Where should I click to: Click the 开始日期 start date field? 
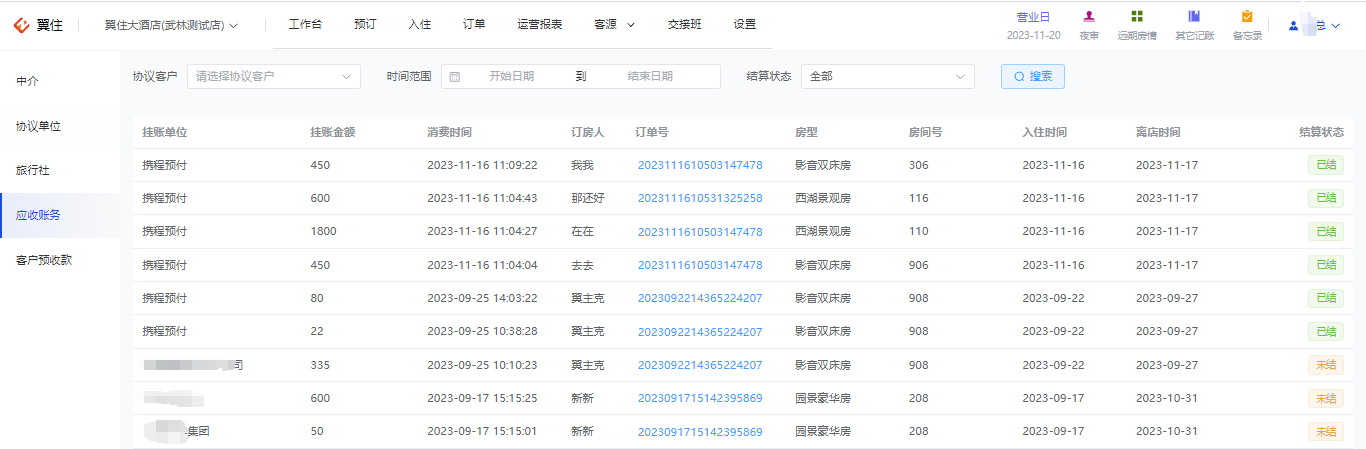tap(511, 76)
